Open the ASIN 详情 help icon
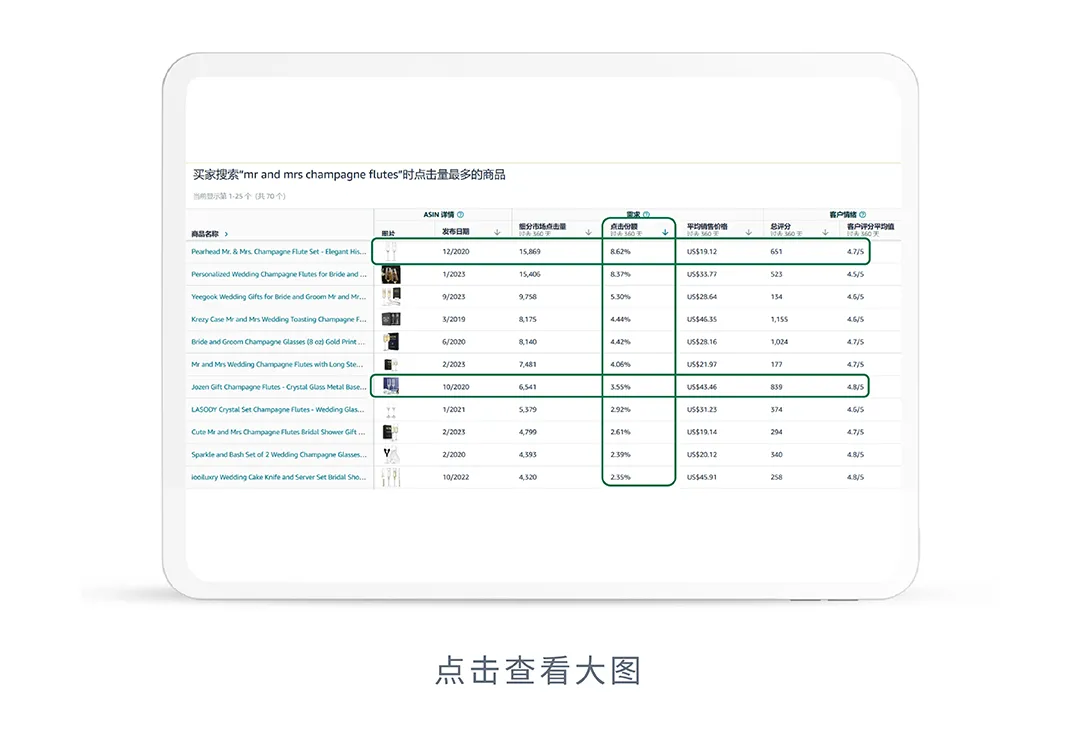 pos(461,214)
